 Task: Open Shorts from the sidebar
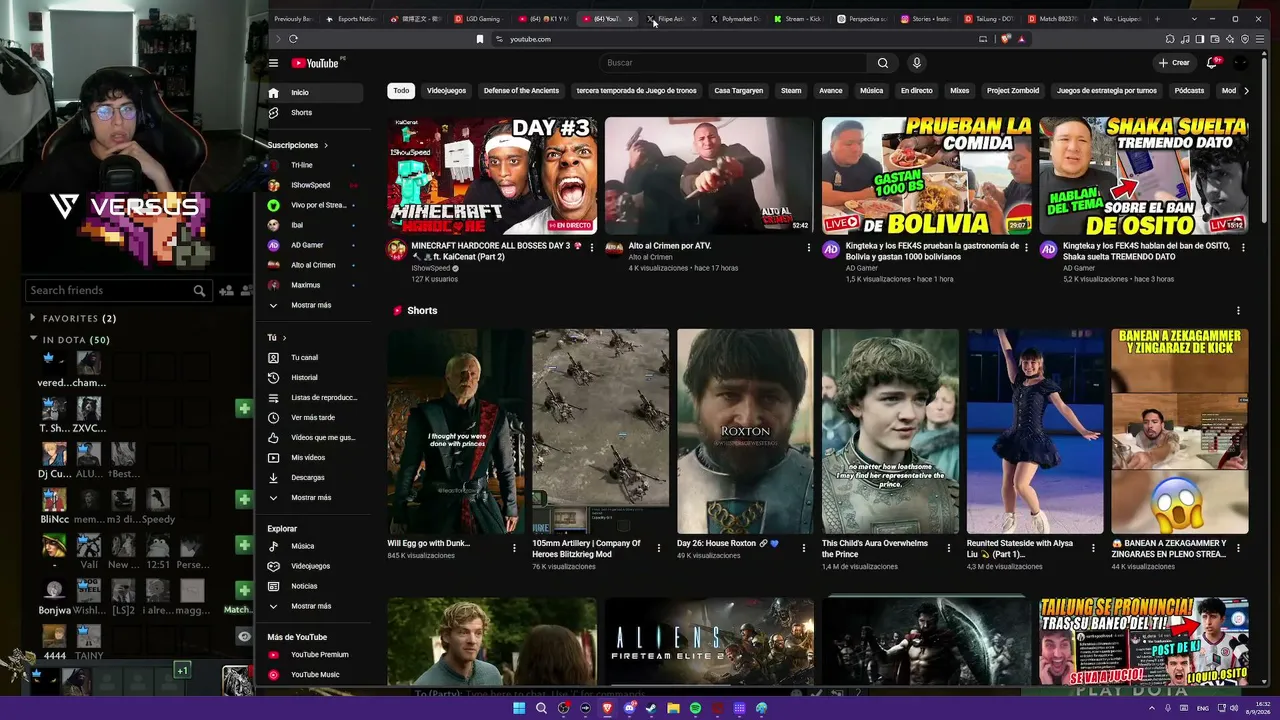point(314,113)
